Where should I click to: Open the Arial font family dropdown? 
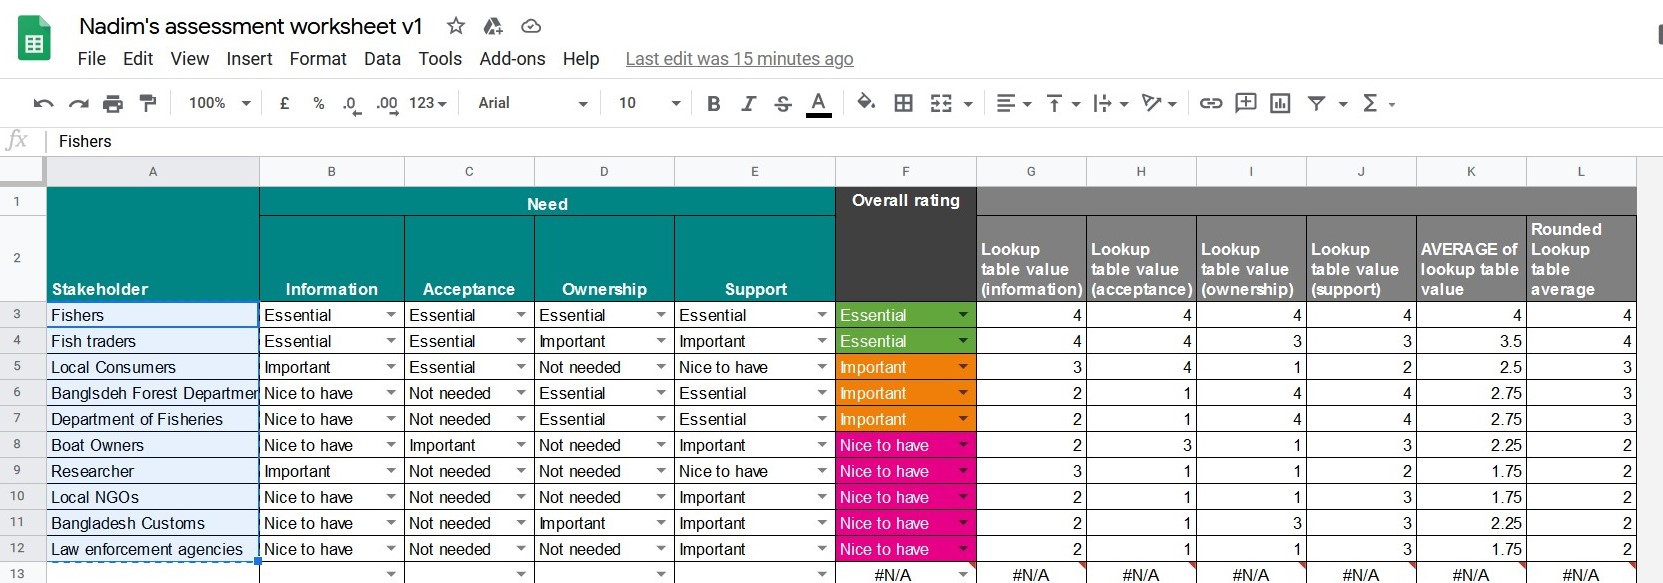[x=532, y=103]
